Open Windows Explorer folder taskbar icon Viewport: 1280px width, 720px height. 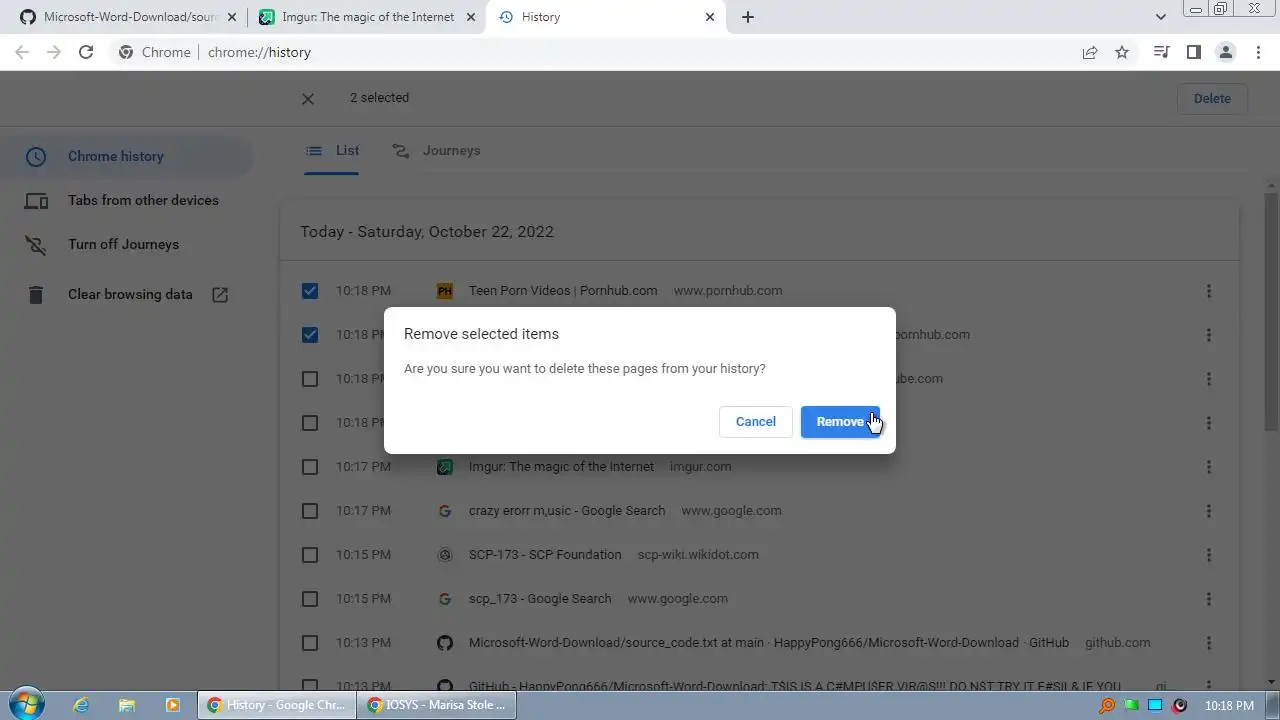coord(127,705)
